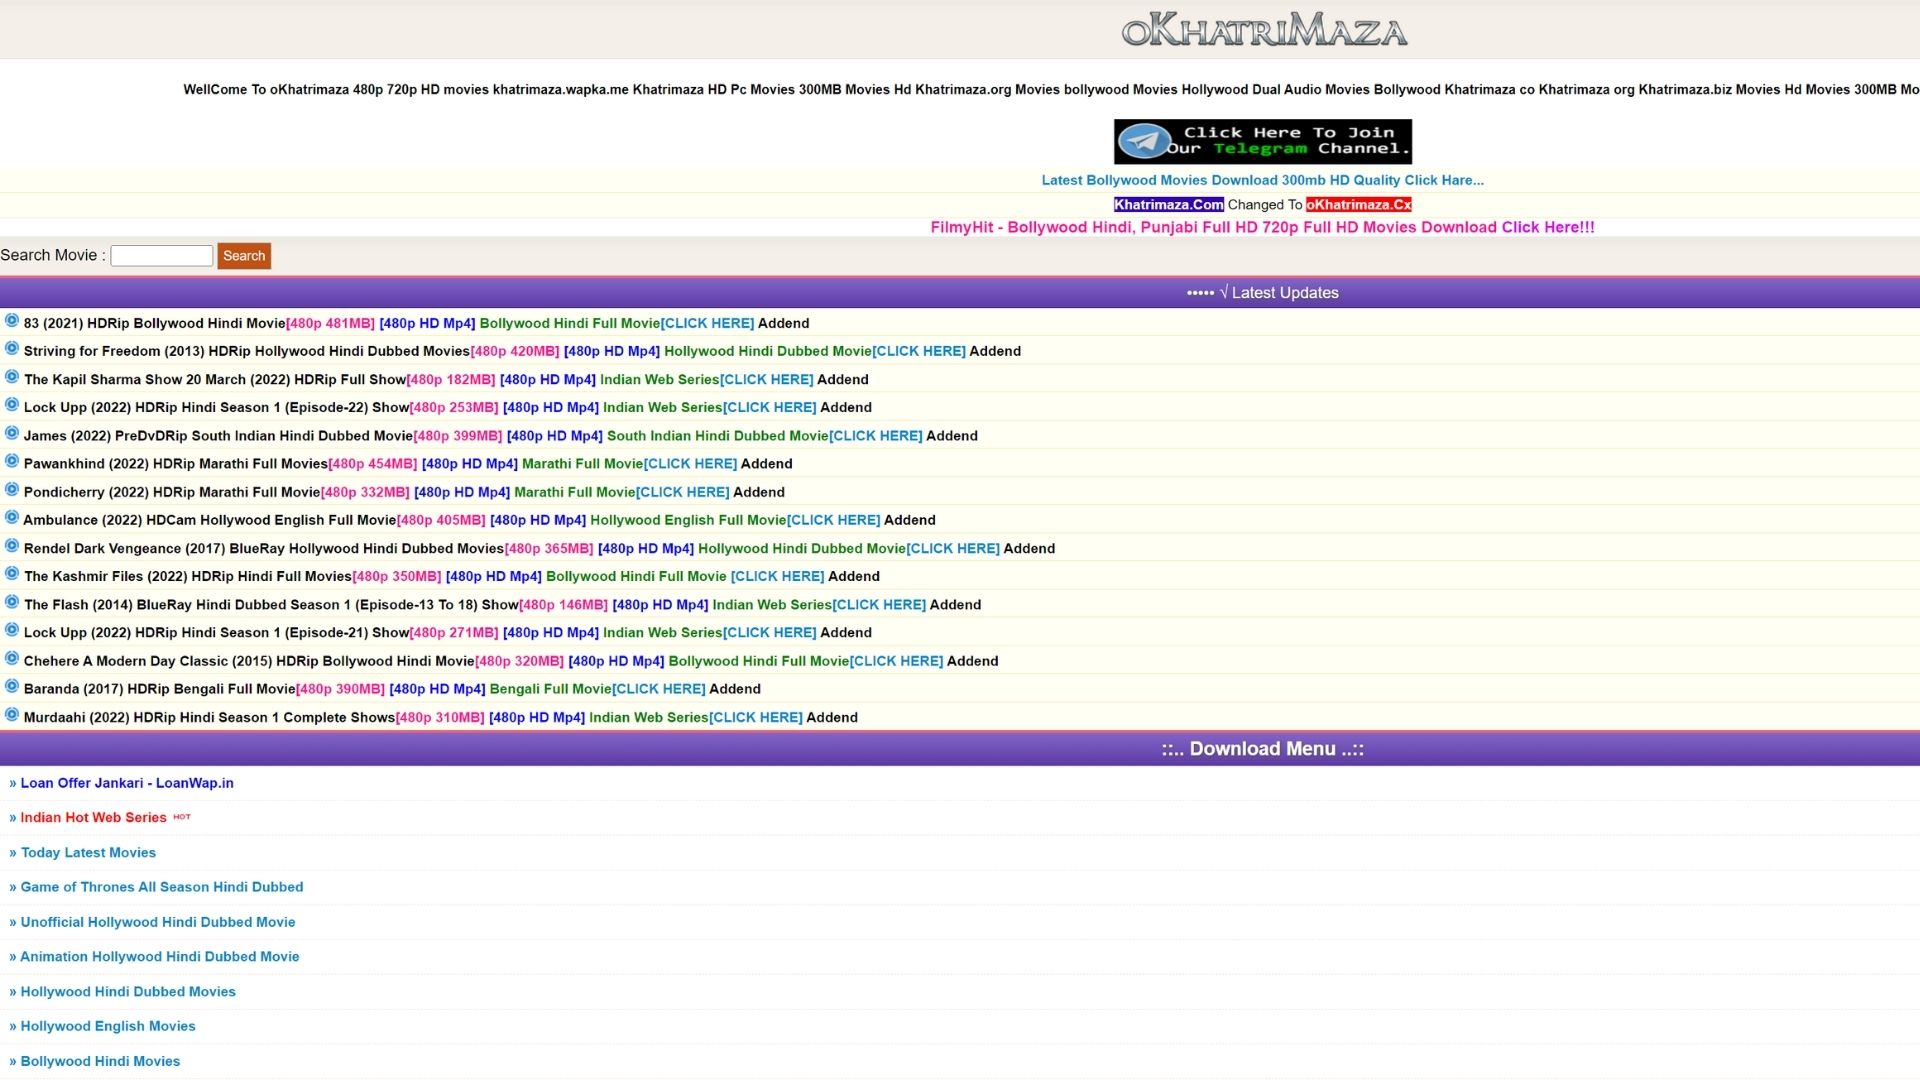Open Lock Upp Season 1 Episode-22 link
The width and height of the screenshot is (1920, 1080).
coord(448,408)
